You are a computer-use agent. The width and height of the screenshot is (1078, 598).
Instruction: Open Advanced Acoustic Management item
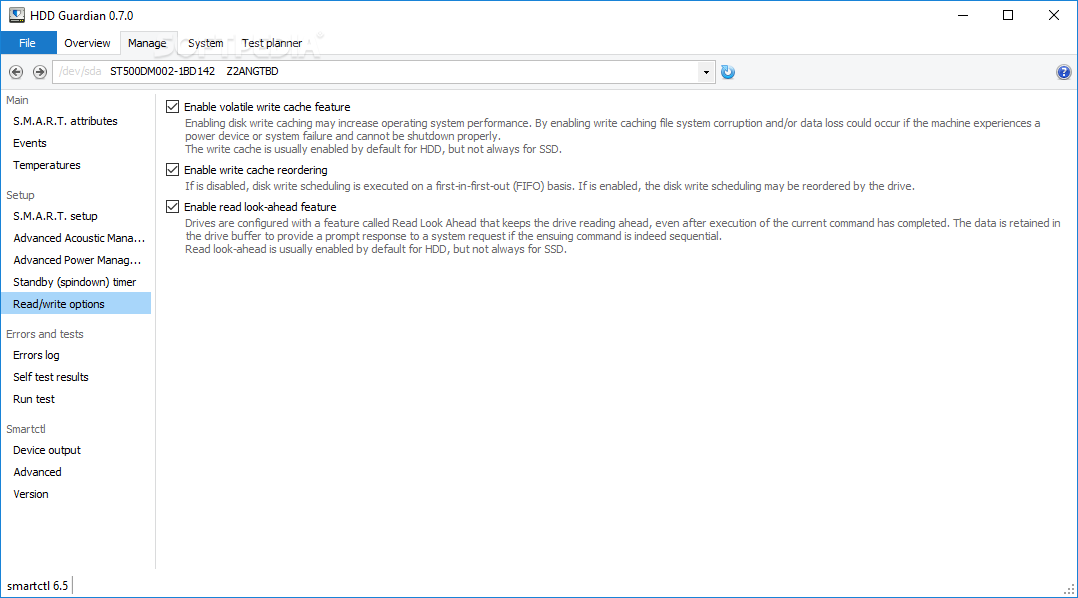tap(79, 238)
